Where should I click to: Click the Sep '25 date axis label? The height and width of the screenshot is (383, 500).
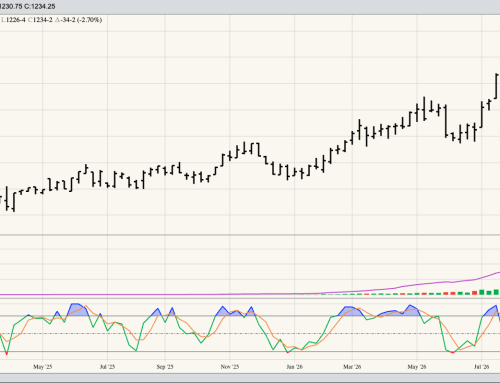click(x=165, y=367)
